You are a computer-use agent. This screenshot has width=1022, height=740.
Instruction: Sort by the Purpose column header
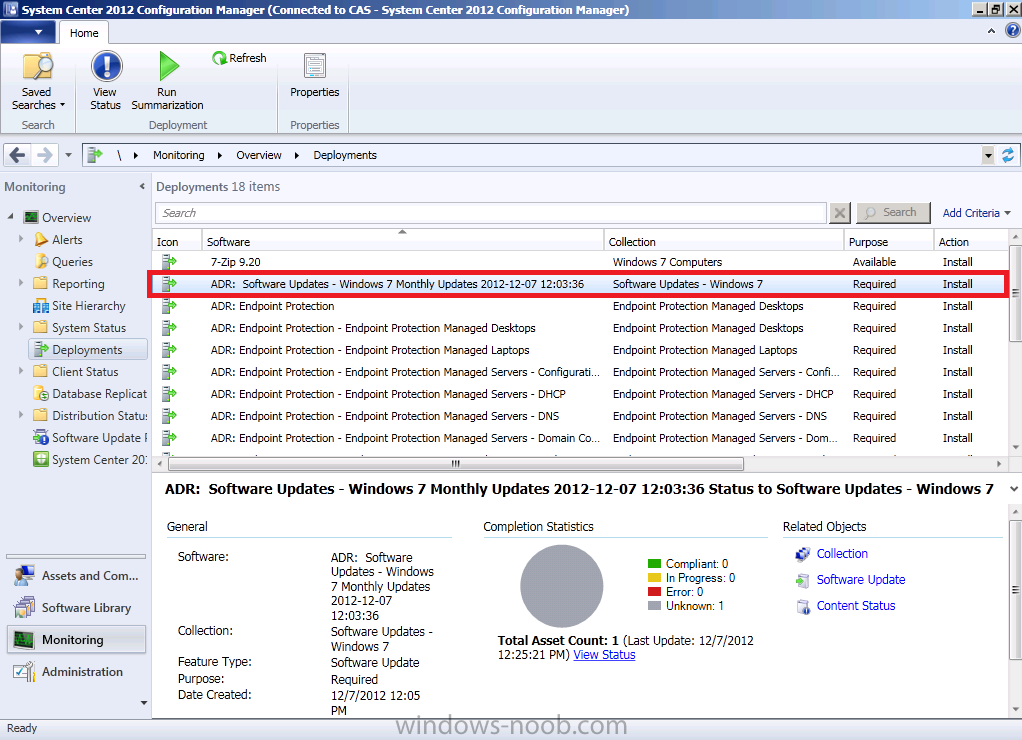pos(889,241)
